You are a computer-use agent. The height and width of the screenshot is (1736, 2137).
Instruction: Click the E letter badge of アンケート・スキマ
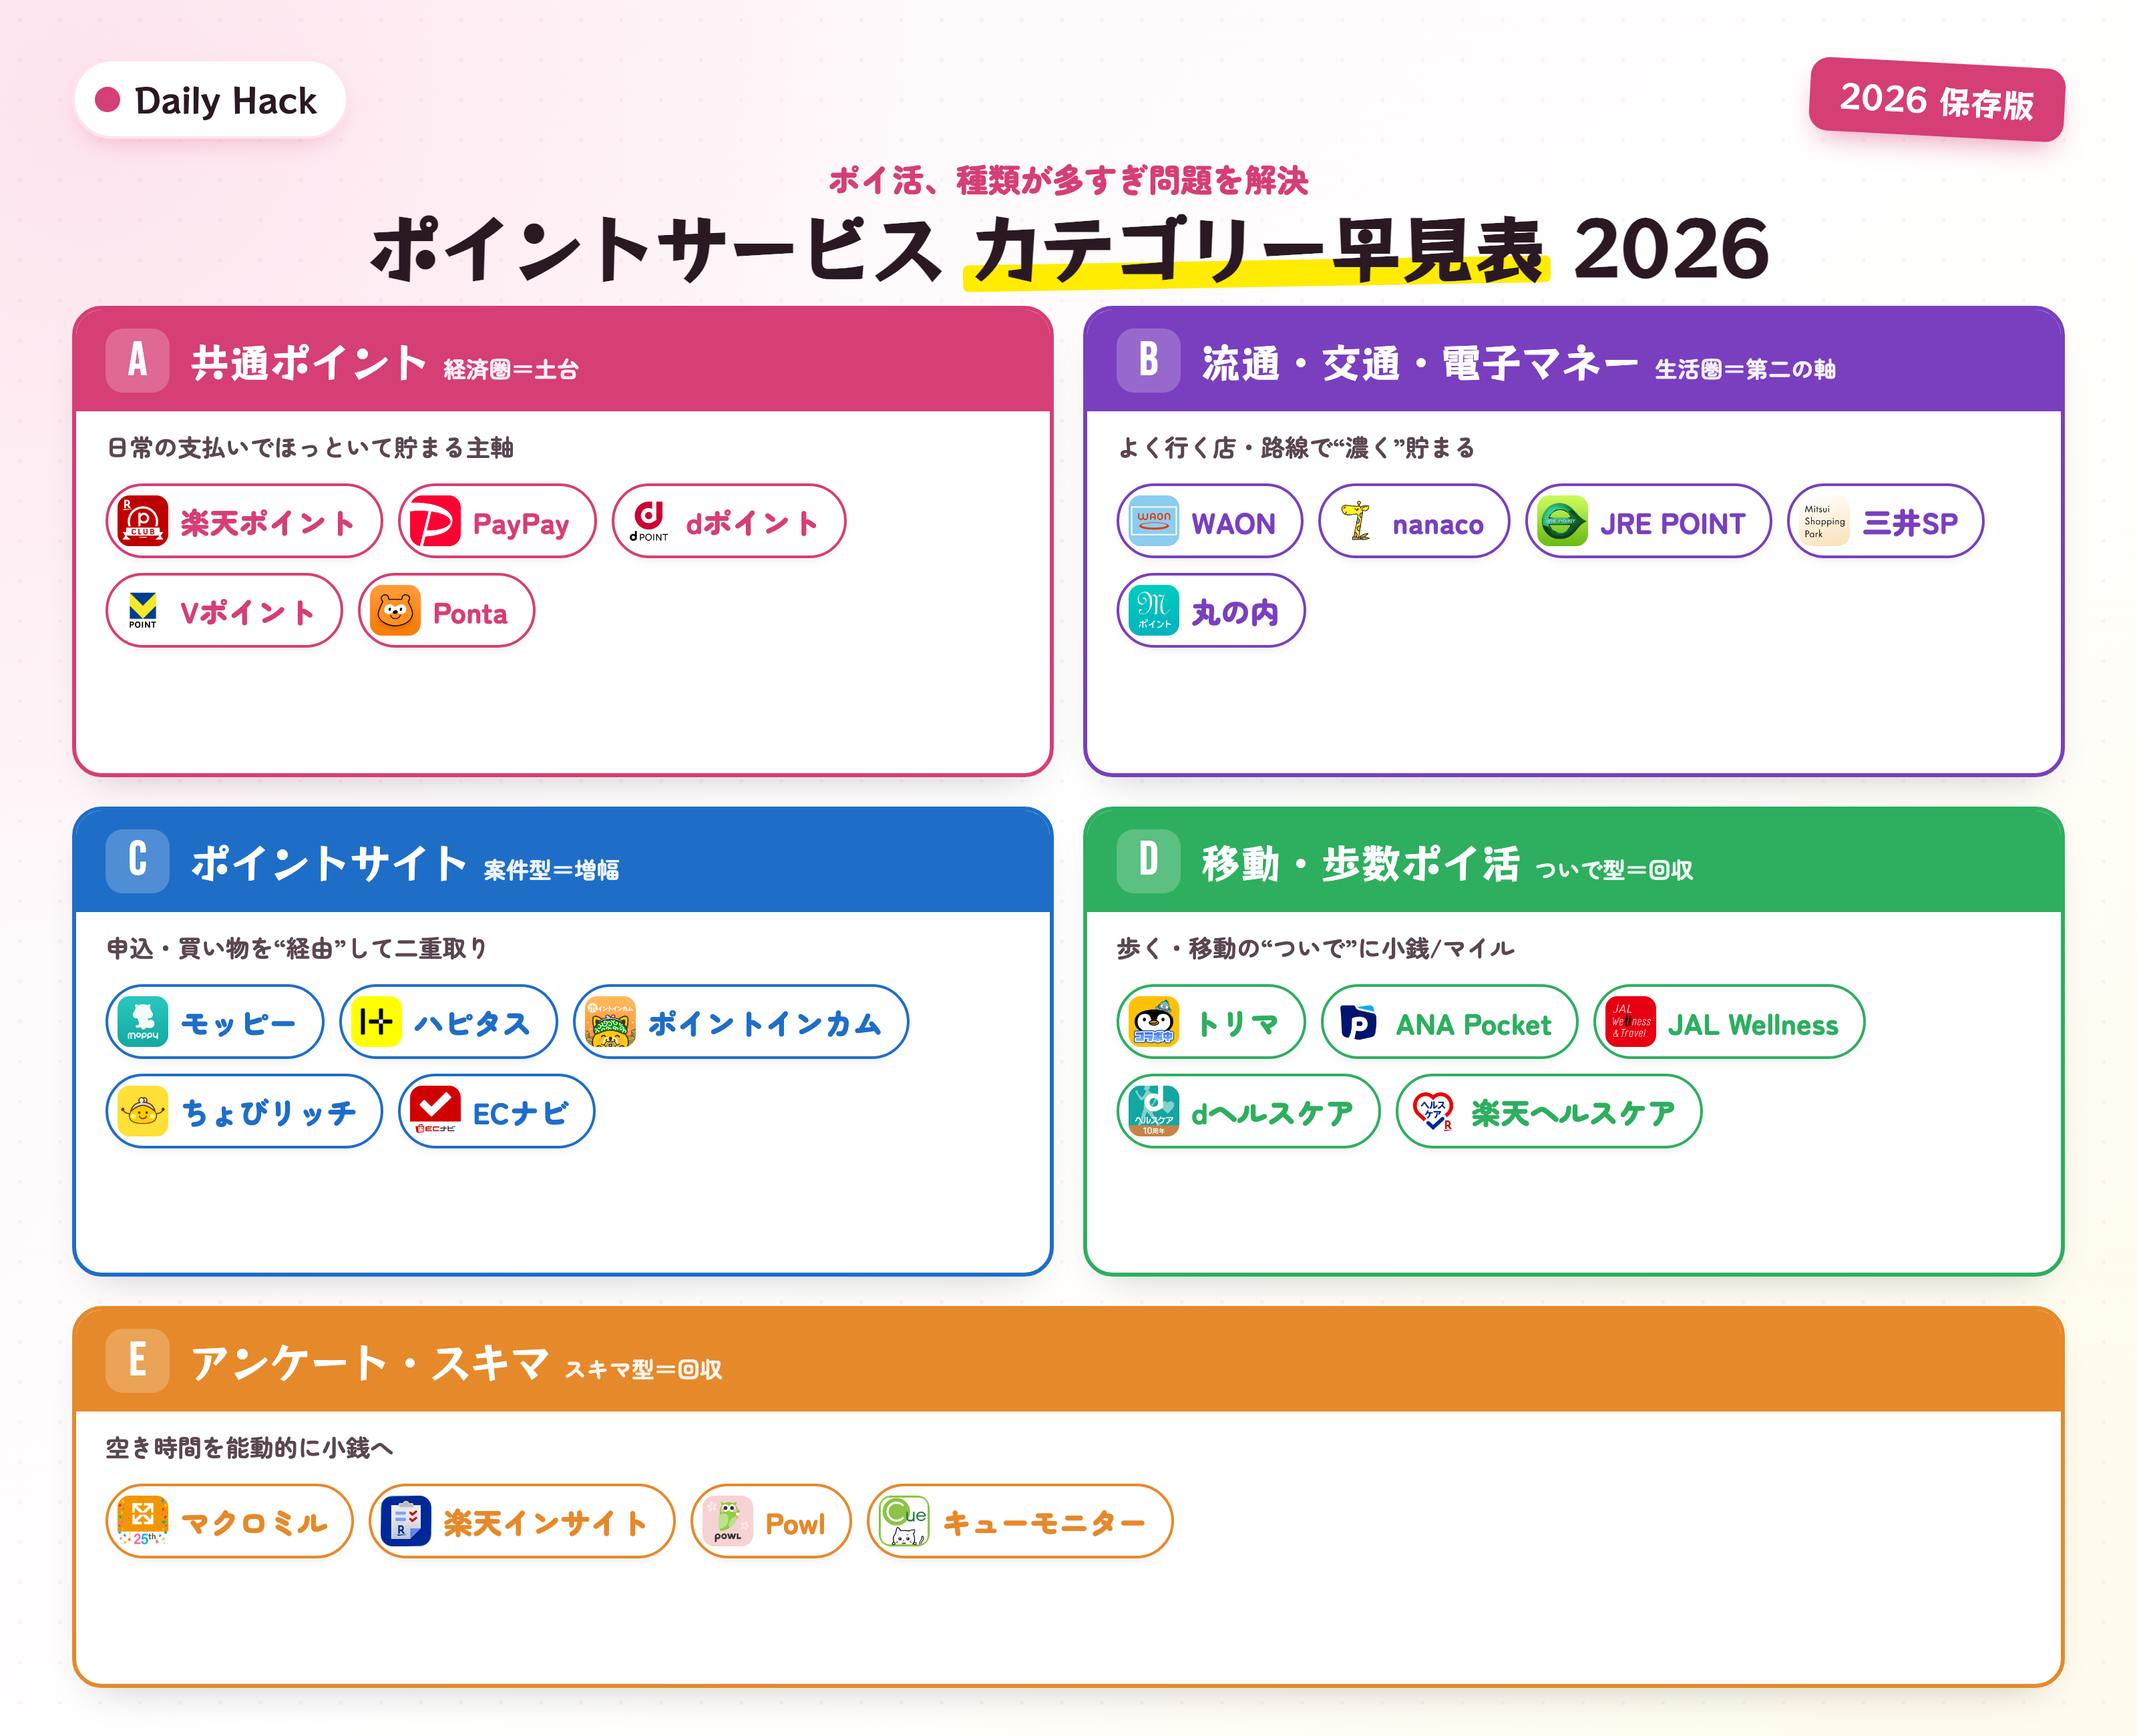[138, 1360]
